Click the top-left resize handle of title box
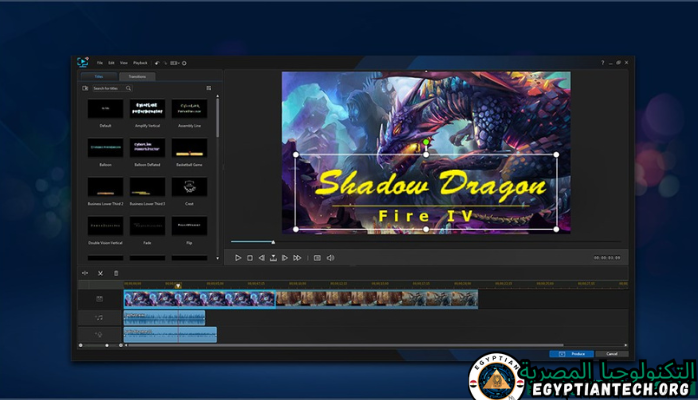 pyautogui.click(x=296, y=154)
